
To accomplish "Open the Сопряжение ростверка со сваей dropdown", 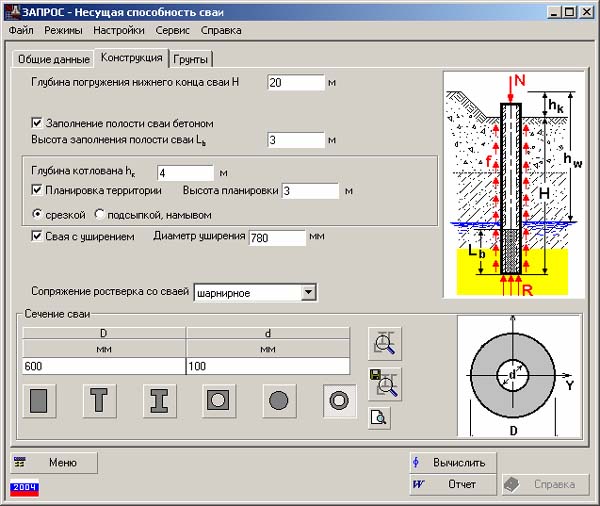I will (x=308, y=292).
